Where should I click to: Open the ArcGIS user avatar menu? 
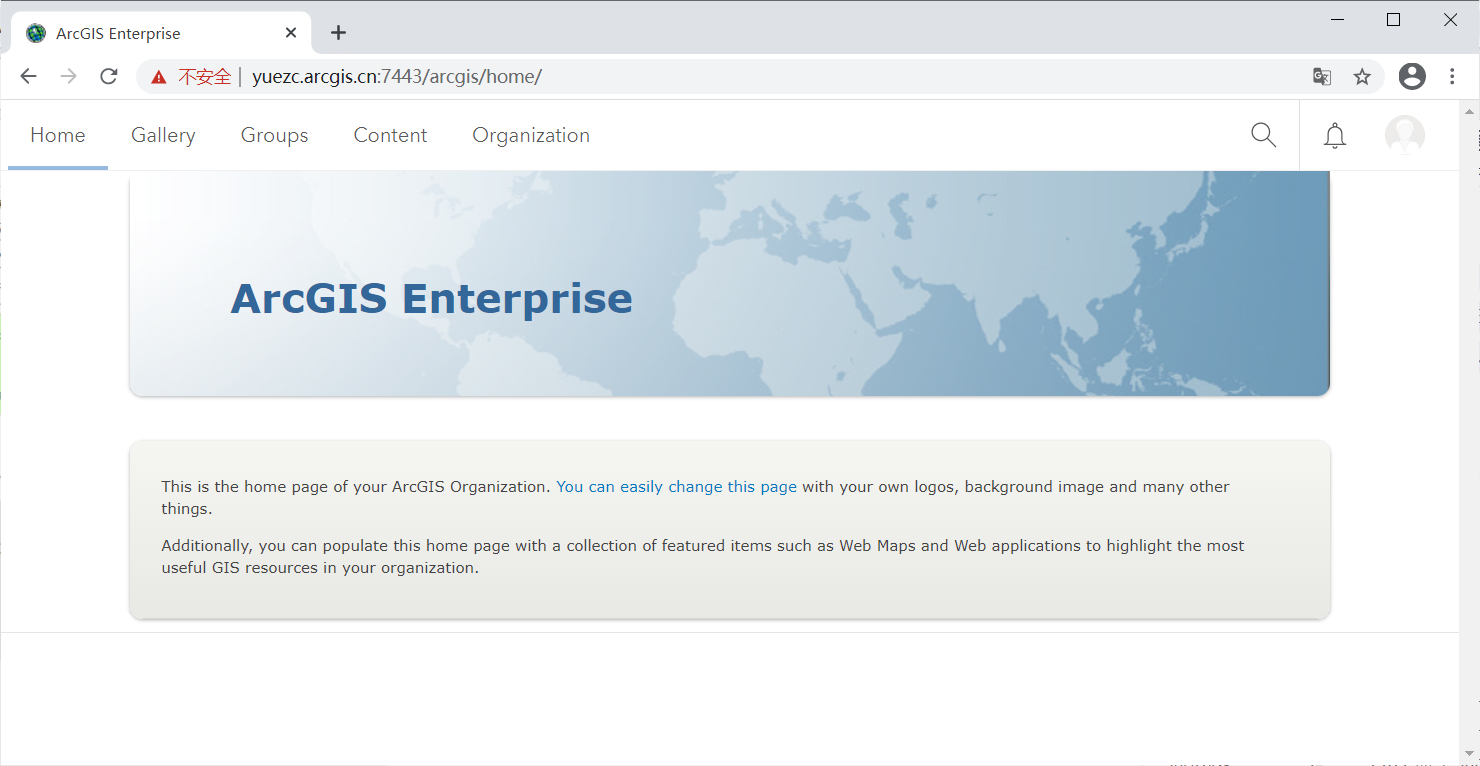click(x=1405, y=135)
